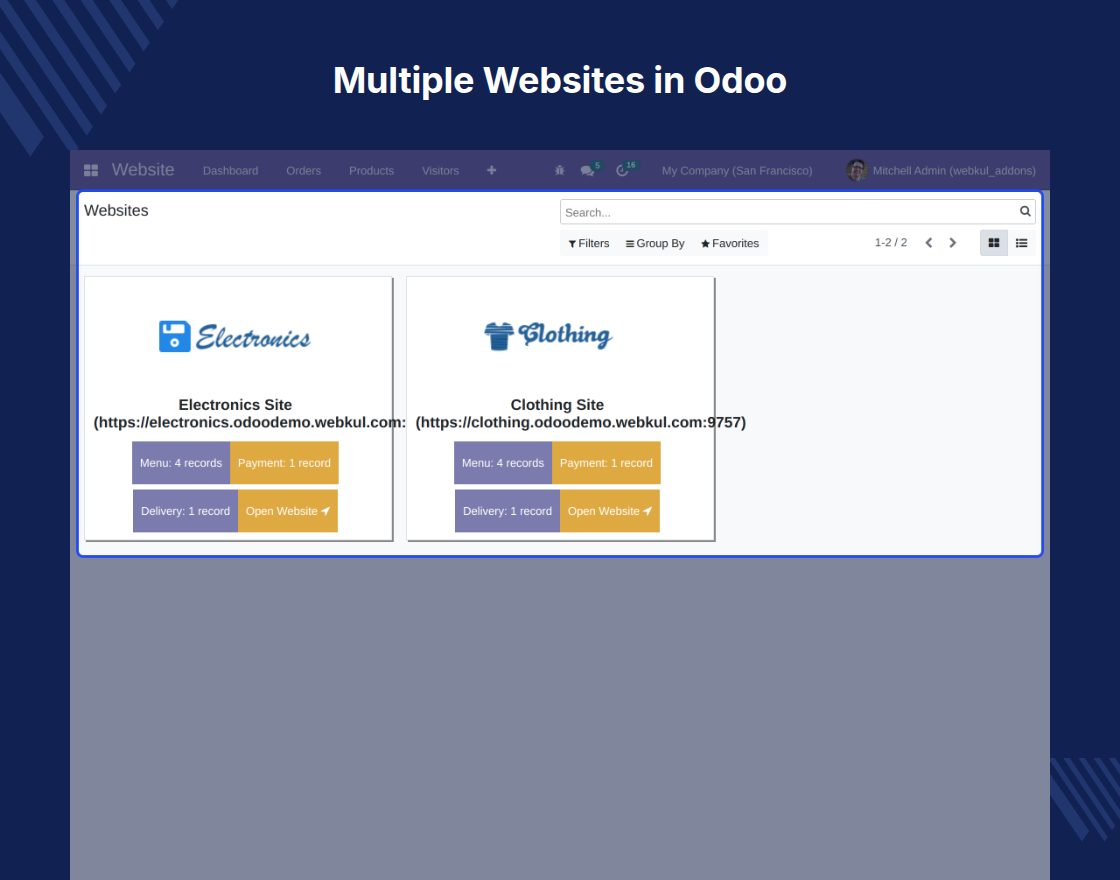Viewport: 1120px width, 880px height.
Task: Open the Products menu
Action: (x=371, y=171)
